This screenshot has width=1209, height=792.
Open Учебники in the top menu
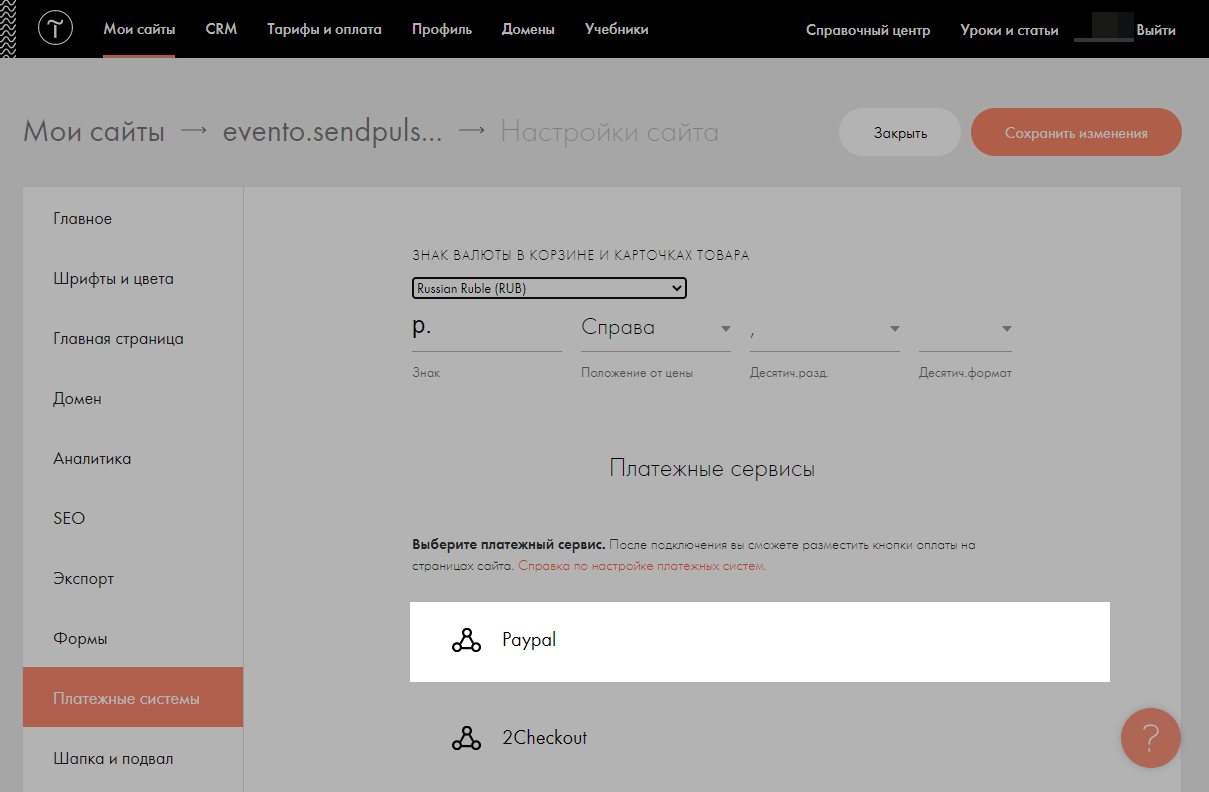tap(617, 29)
